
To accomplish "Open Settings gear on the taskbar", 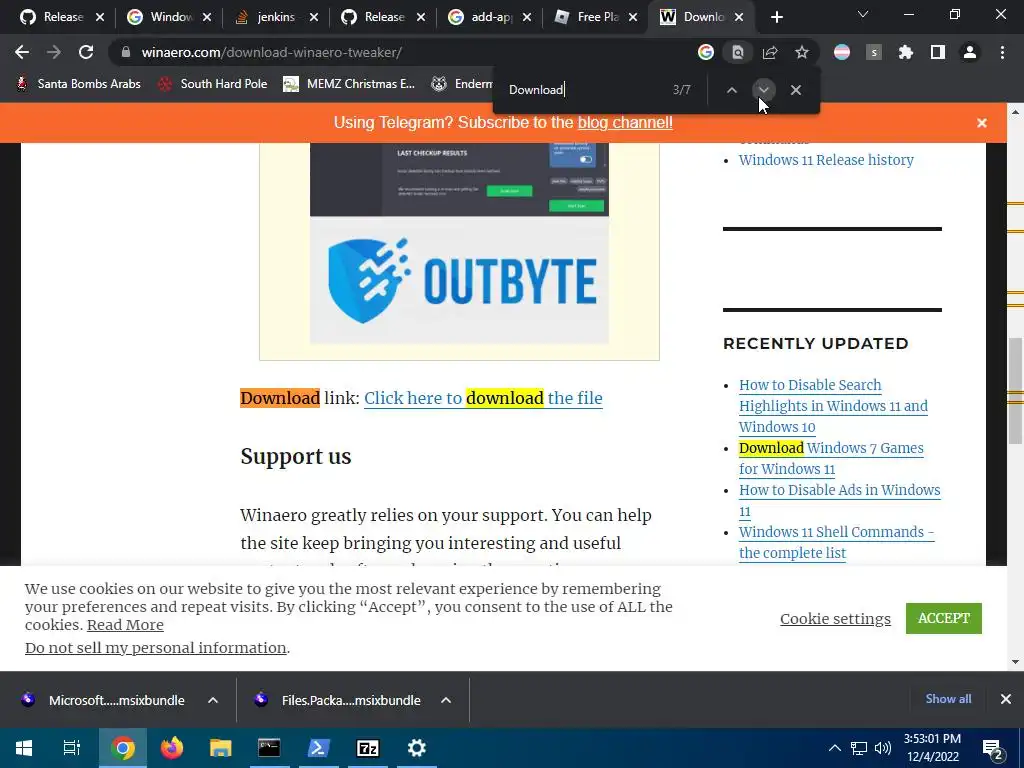I will point(417,748).
